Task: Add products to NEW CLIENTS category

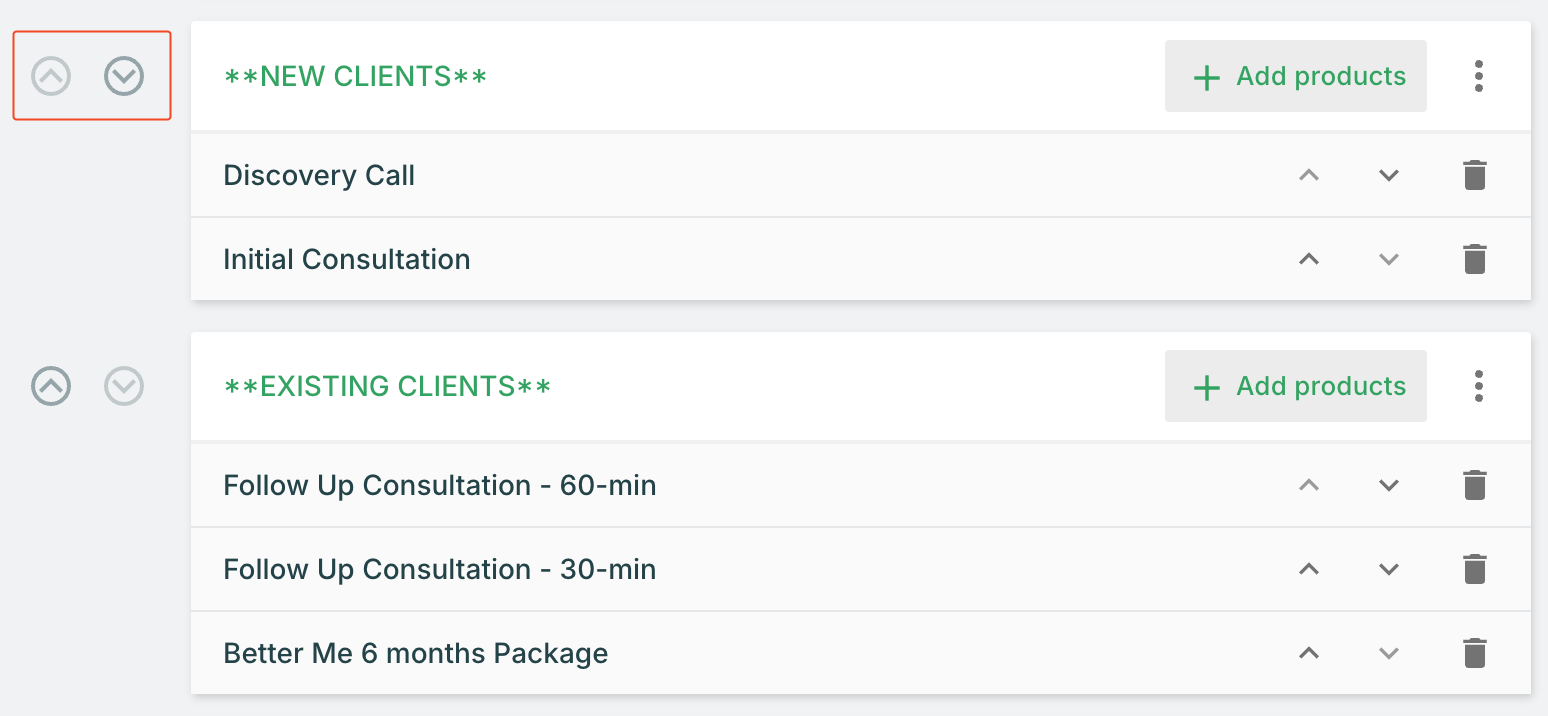Action: click(1295, 76)
